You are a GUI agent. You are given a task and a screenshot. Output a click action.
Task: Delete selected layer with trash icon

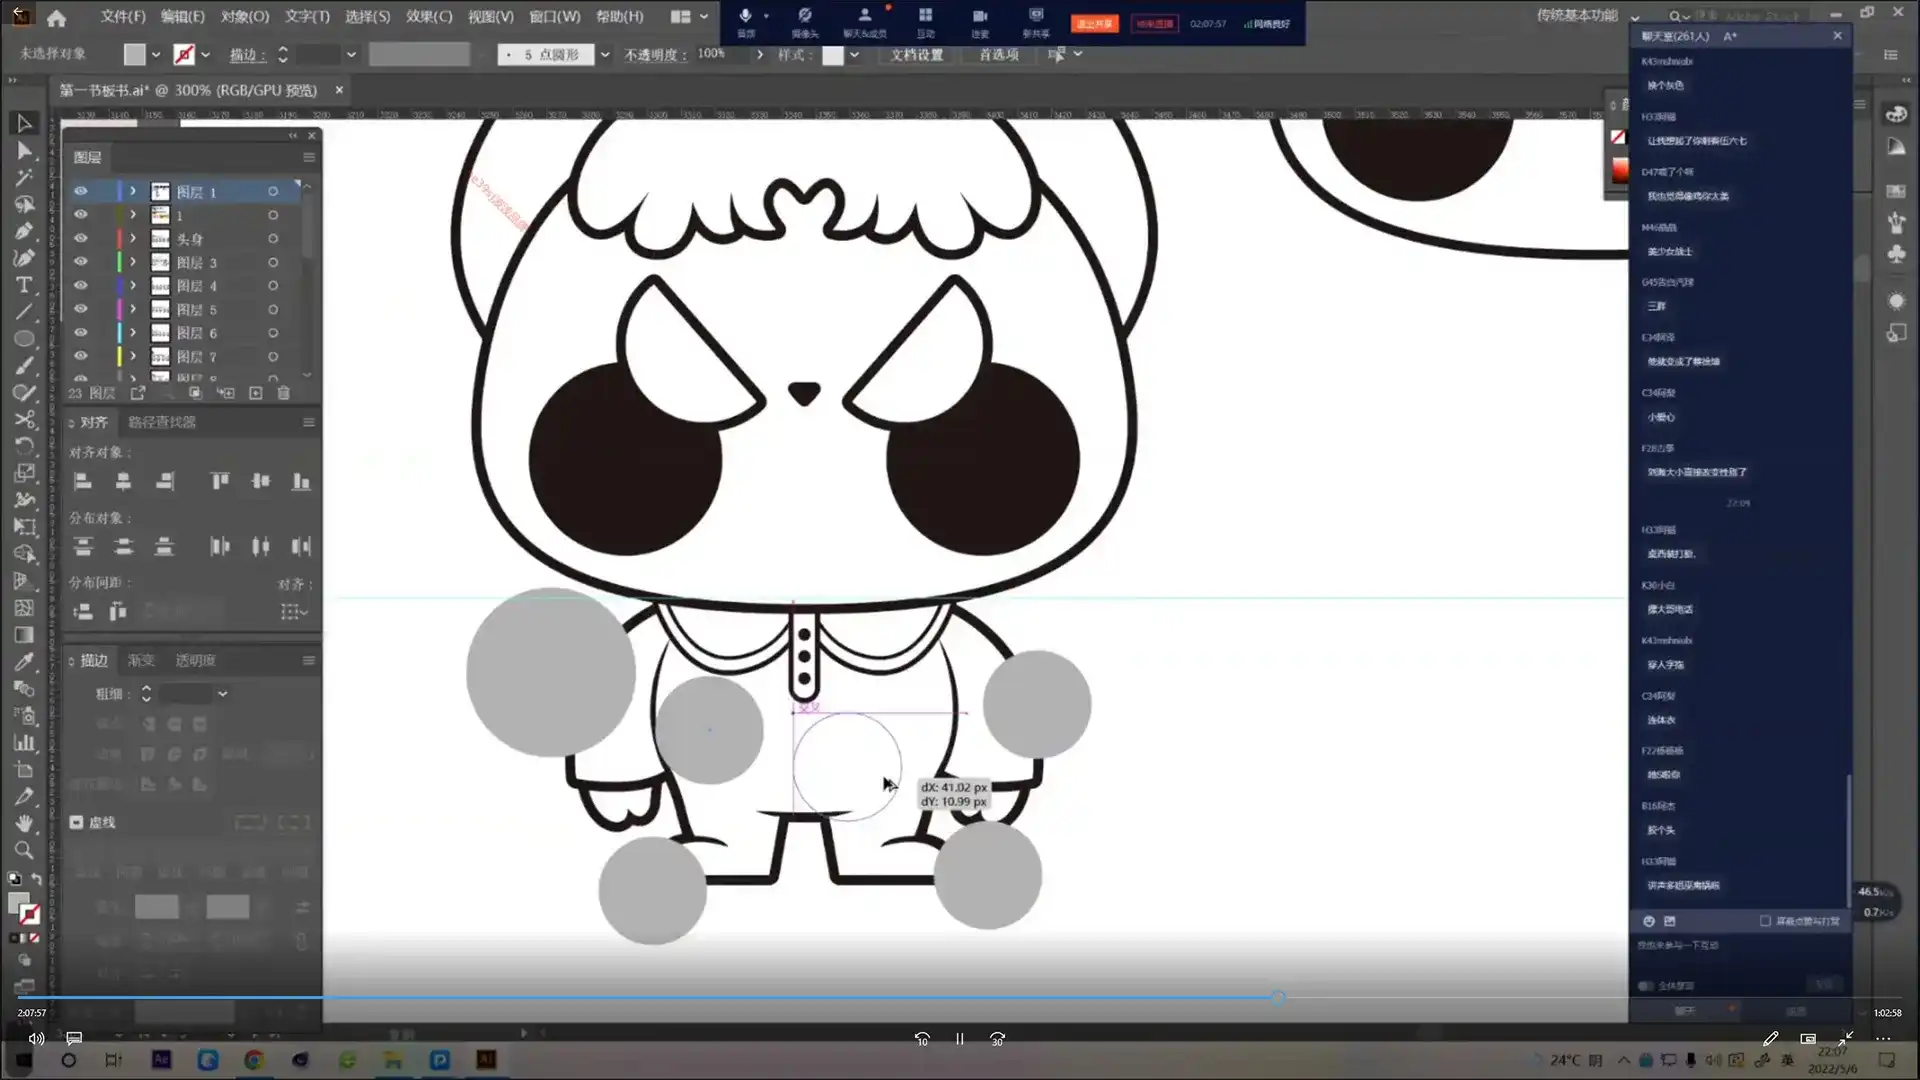[x=284, y=393]
